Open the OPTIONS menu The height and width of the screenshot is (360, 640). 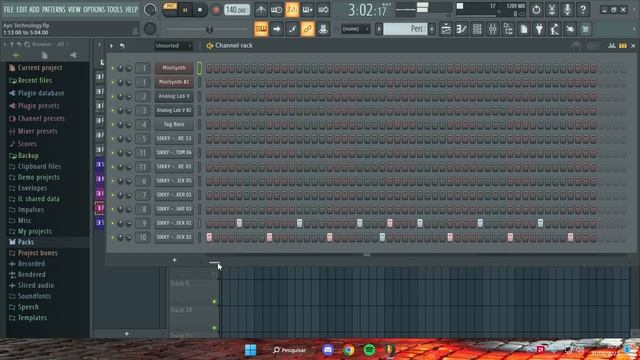click(x=94, y=9)
